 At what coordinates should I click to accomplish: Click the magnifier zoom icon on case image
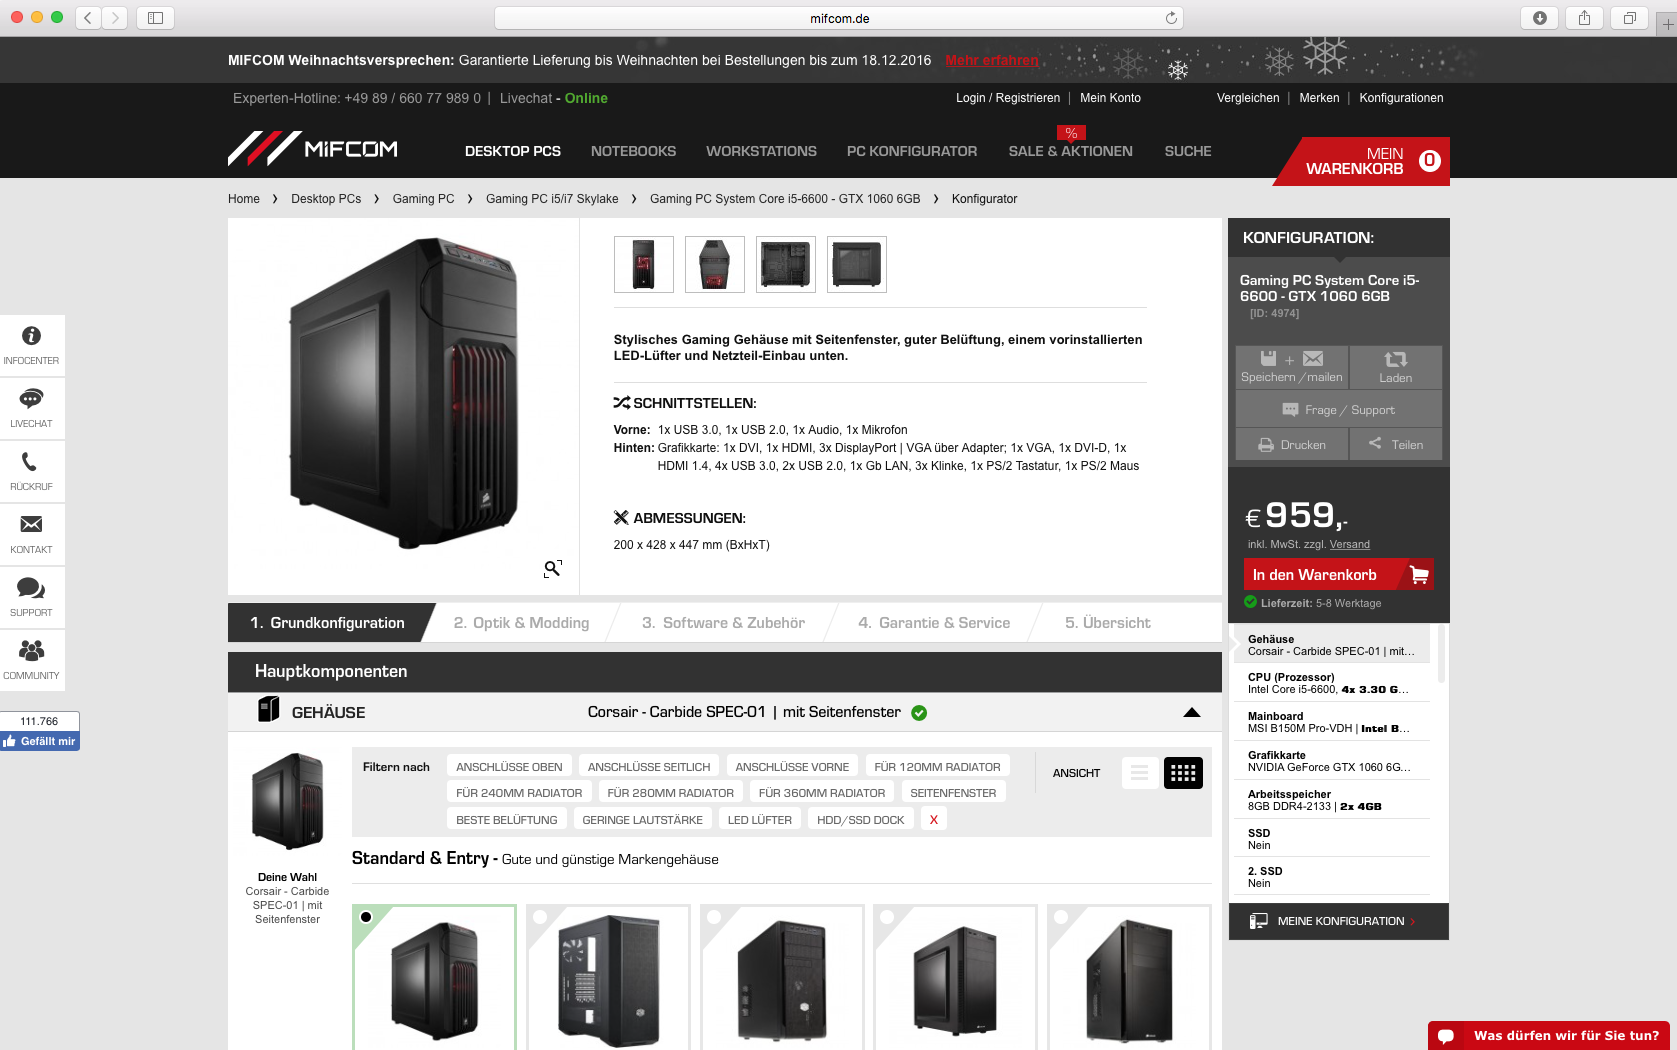tap(552, 569)
